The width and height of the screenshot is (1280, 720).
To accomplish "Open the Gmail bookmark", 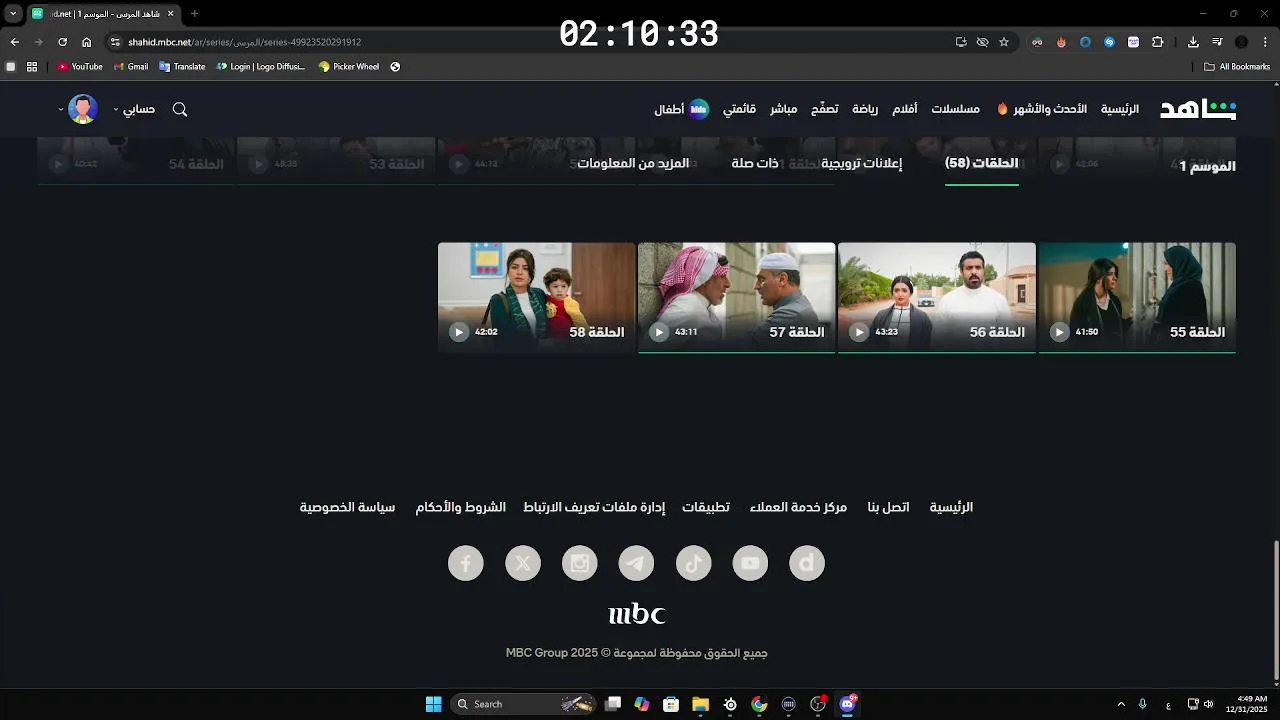I will [x=131, y=67].
